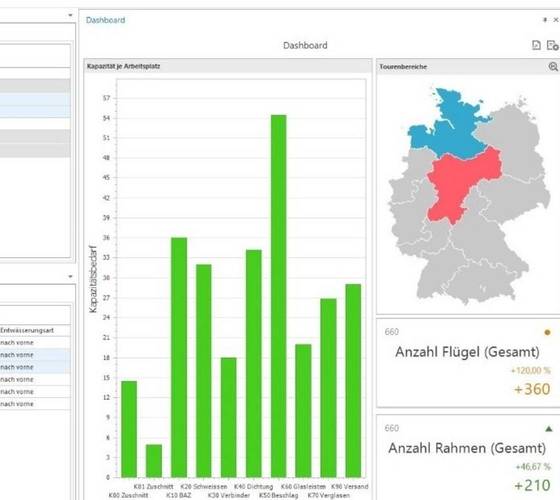
Task: Pin the Dashboard panel with the pushpin icon
Action: click(x=545, y=20)
